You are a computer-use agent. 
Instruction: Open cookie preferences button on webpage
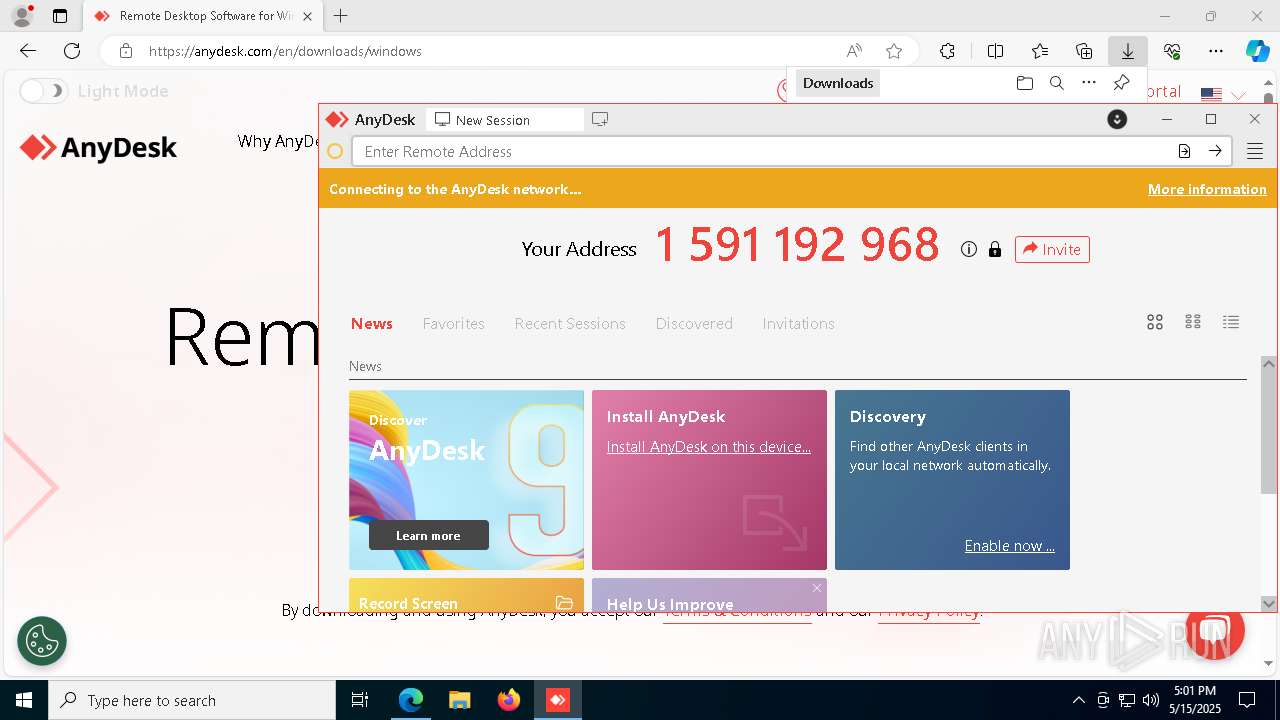pyautogui.click(x=42, y=641)
